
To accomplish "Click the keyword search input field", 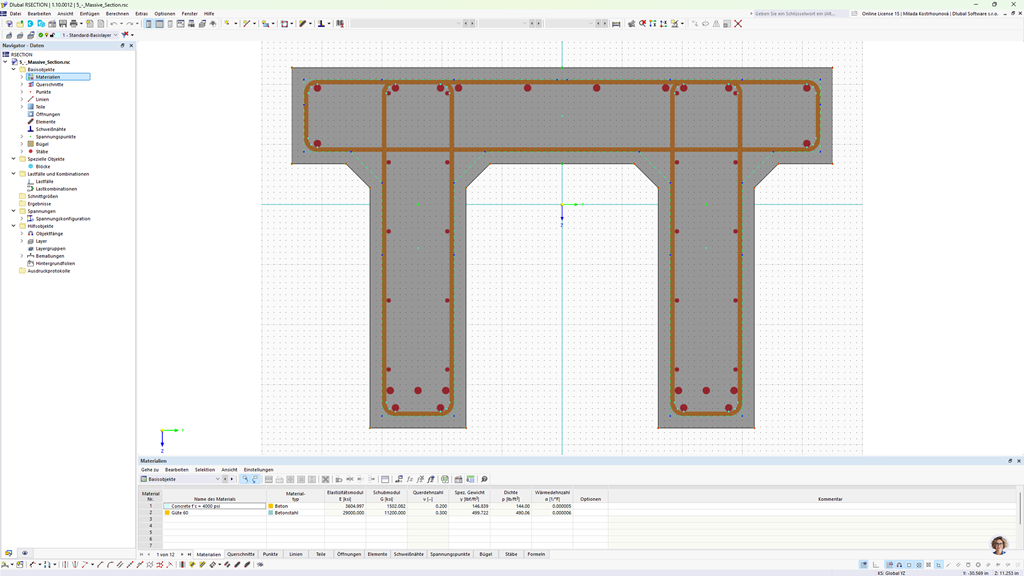I will click(x=800, y=14).
